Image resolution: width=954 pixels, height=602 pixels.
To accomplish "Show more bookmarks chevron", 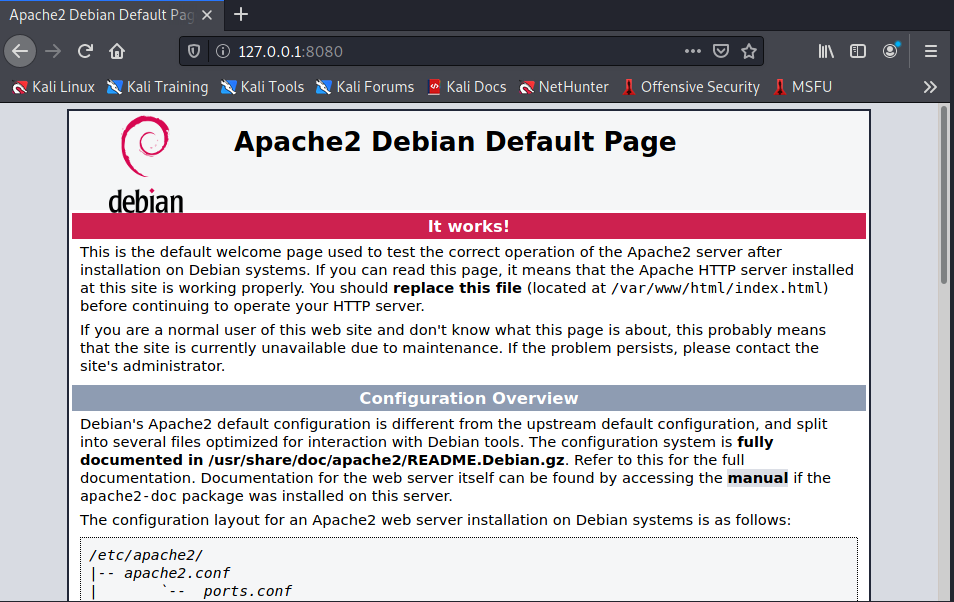I will (930, 87).
